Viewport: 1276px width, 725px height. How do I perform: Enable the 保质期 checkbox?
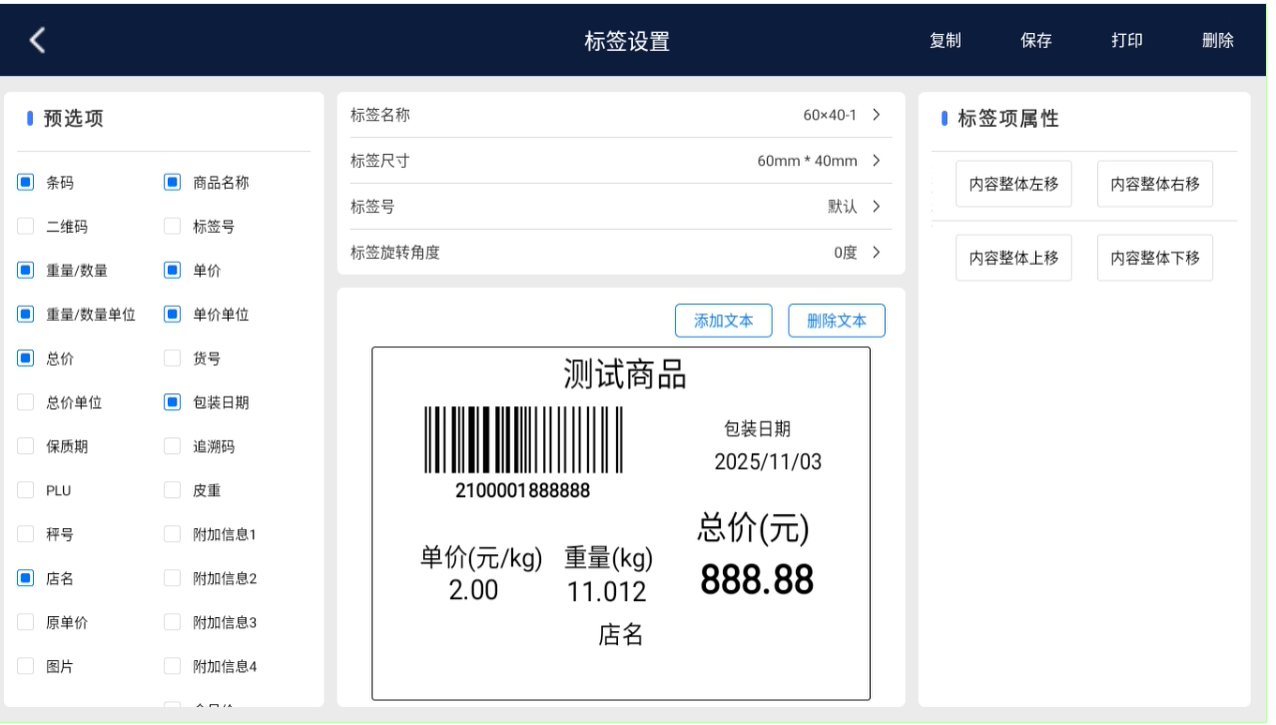26,447
